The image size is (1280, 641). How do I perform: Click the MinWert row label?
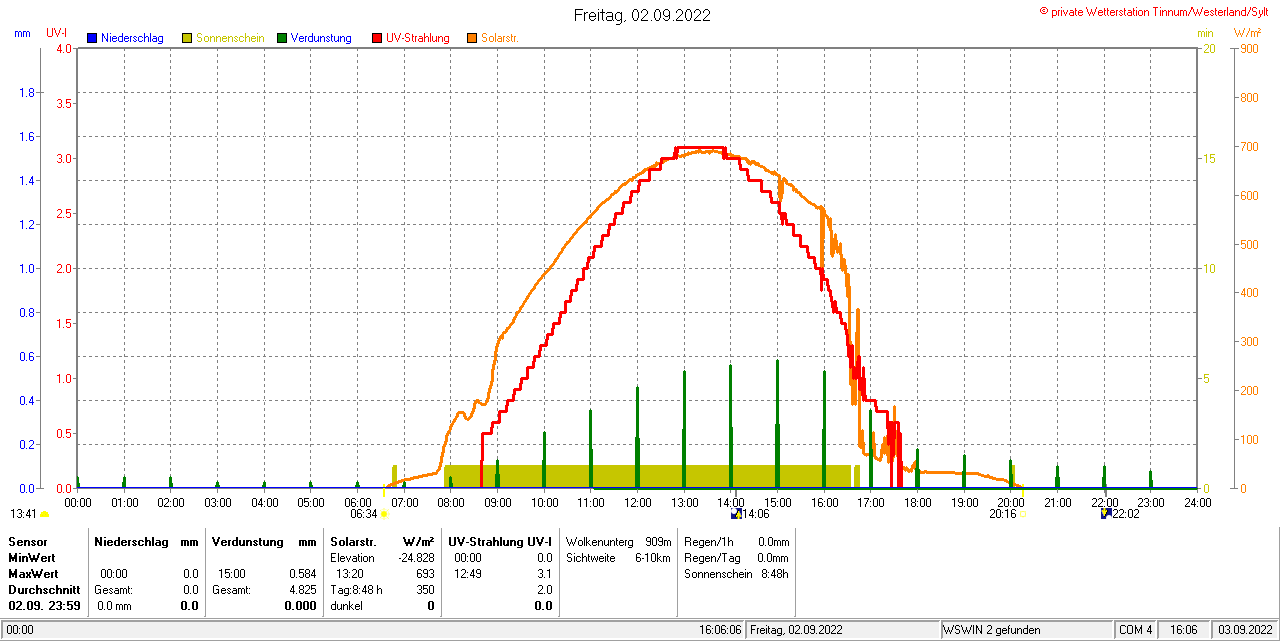coord(32,557)
